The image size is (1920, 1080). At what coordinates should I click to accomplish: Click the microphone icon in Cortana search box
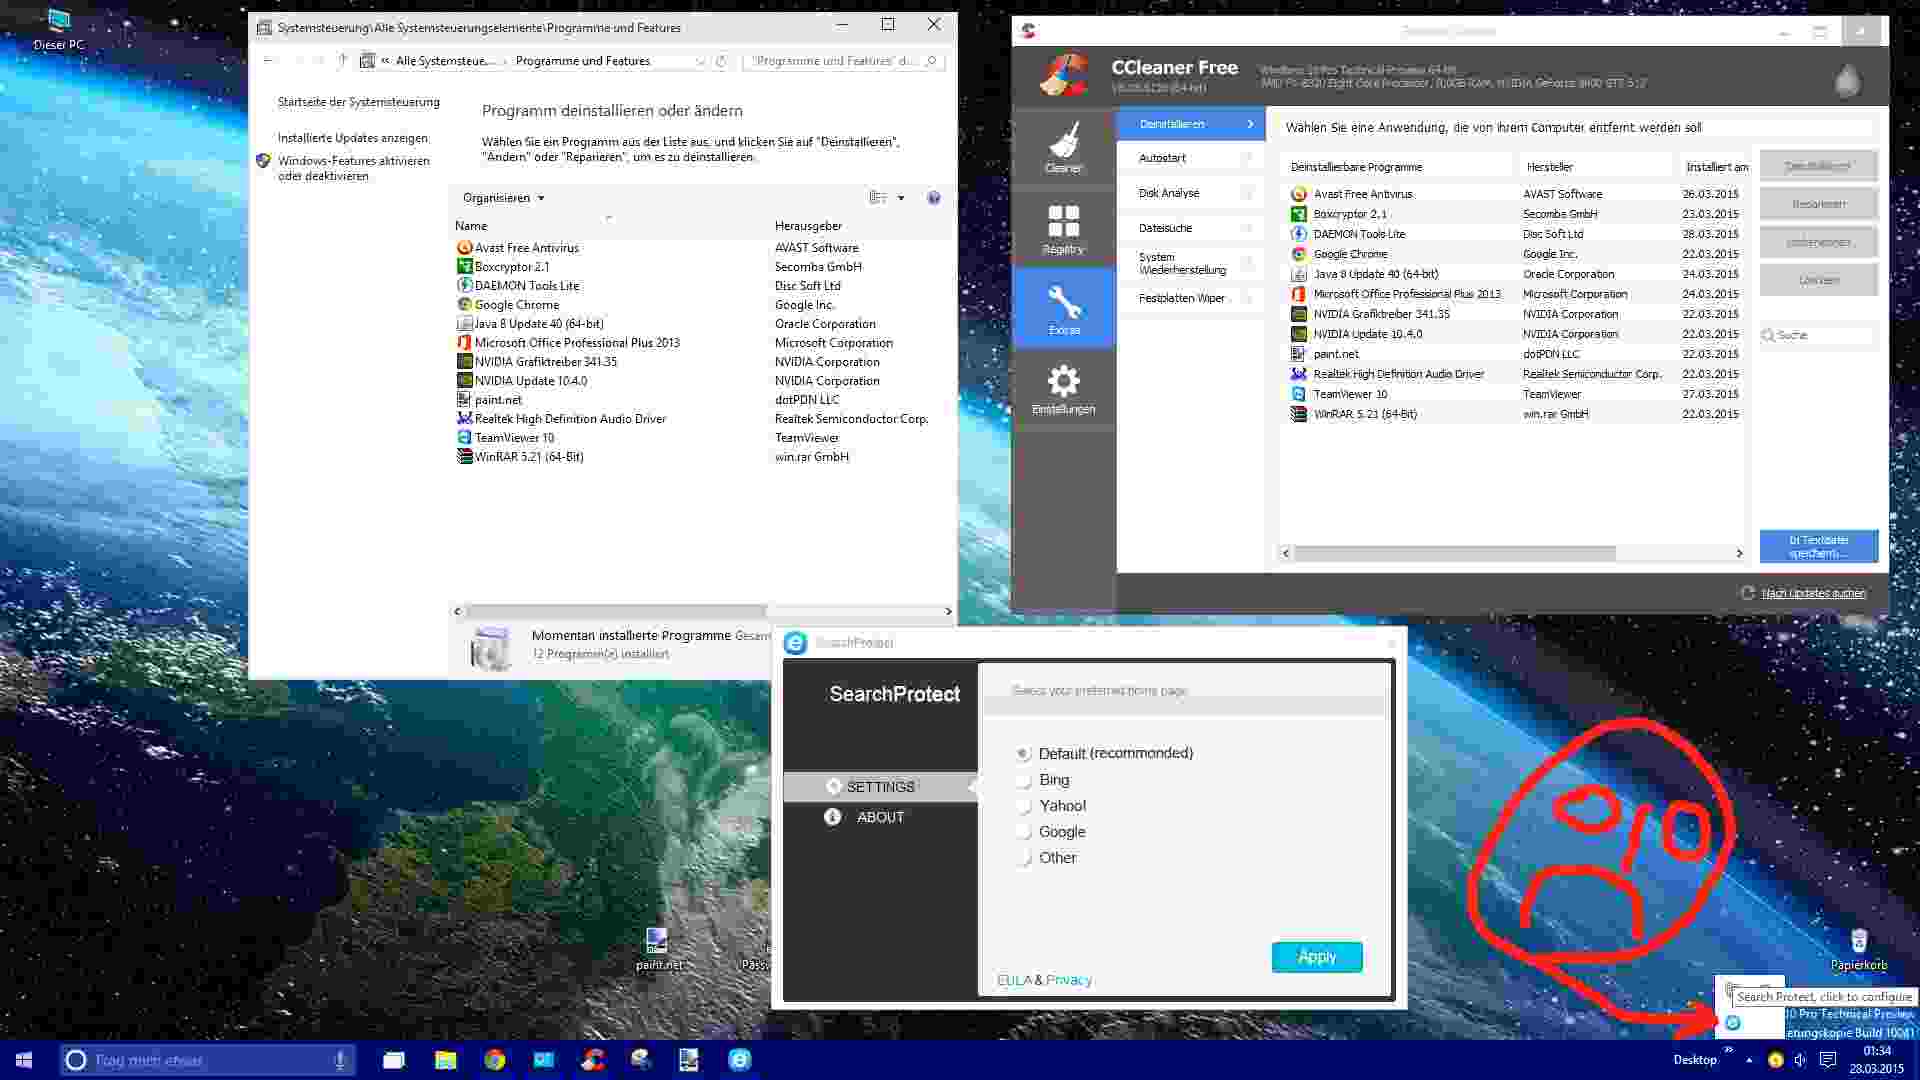(x=340, y=1060)
